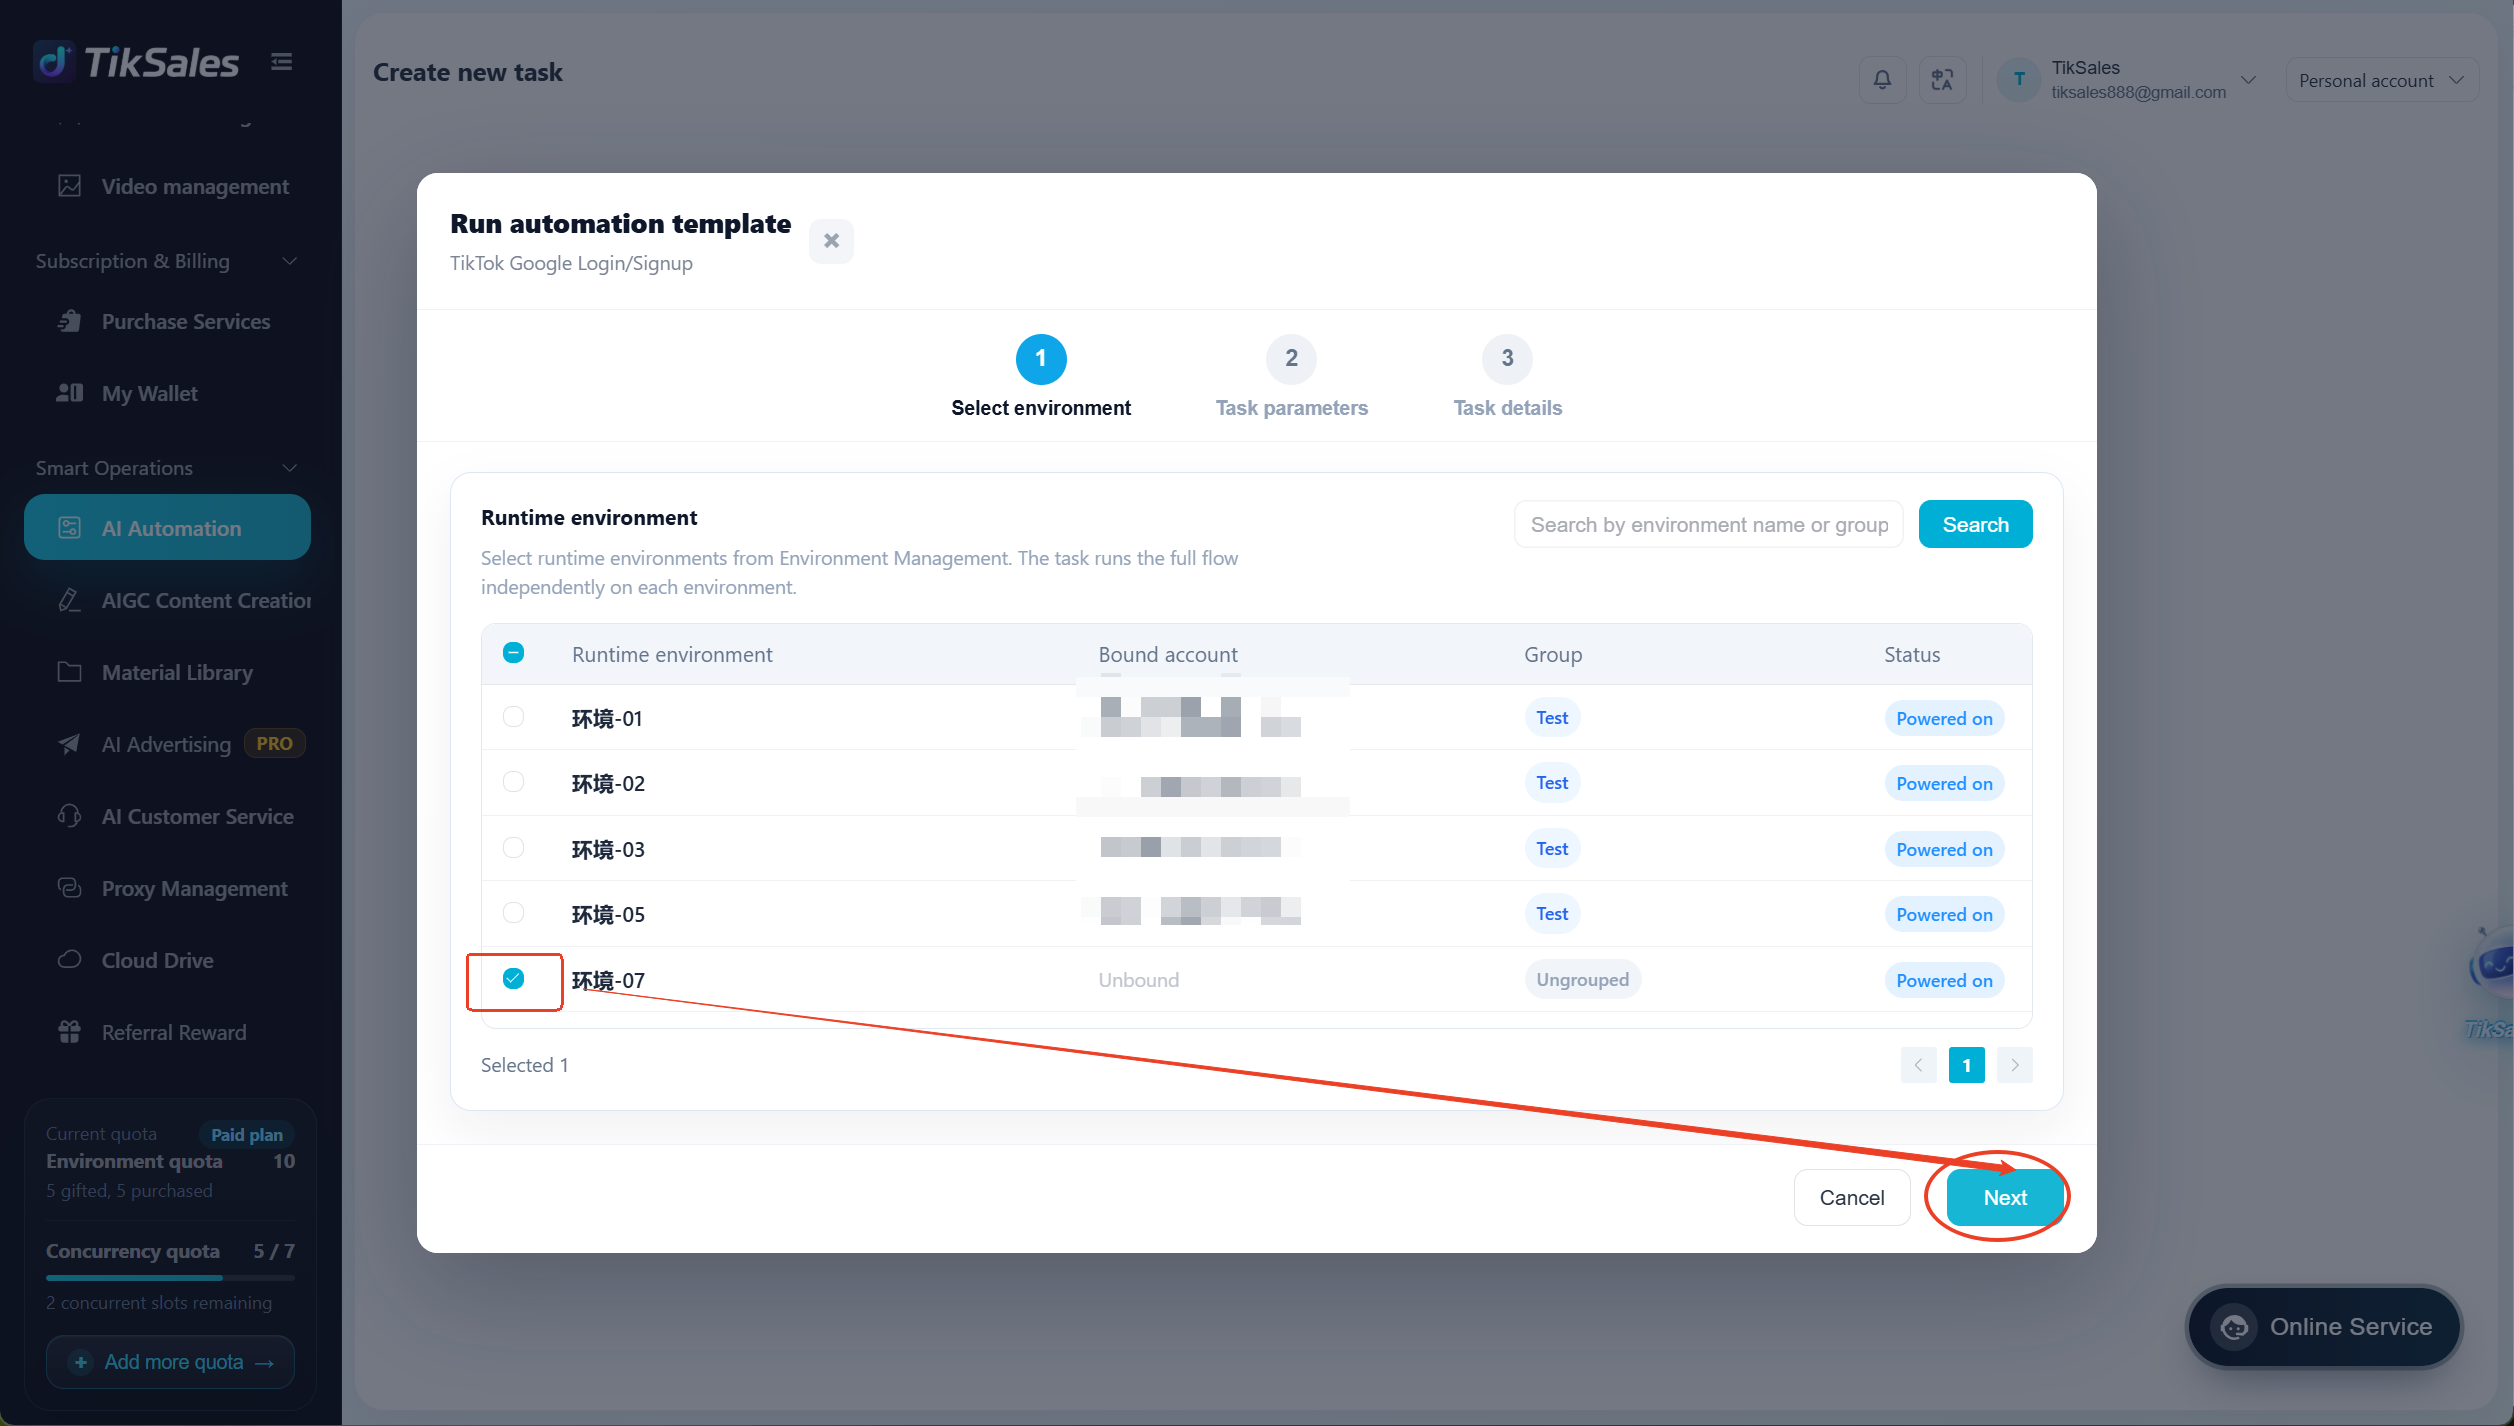The height and width of the screenshot is (1426, 2514).
Task: Click the Add more quota link
Action: [x=171, y=1362]
